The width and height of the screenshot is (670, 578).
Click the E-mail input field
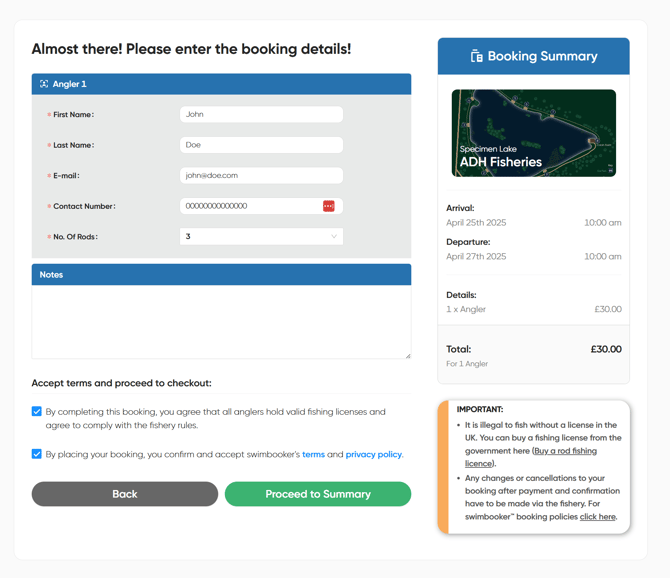tap(261, 176)
